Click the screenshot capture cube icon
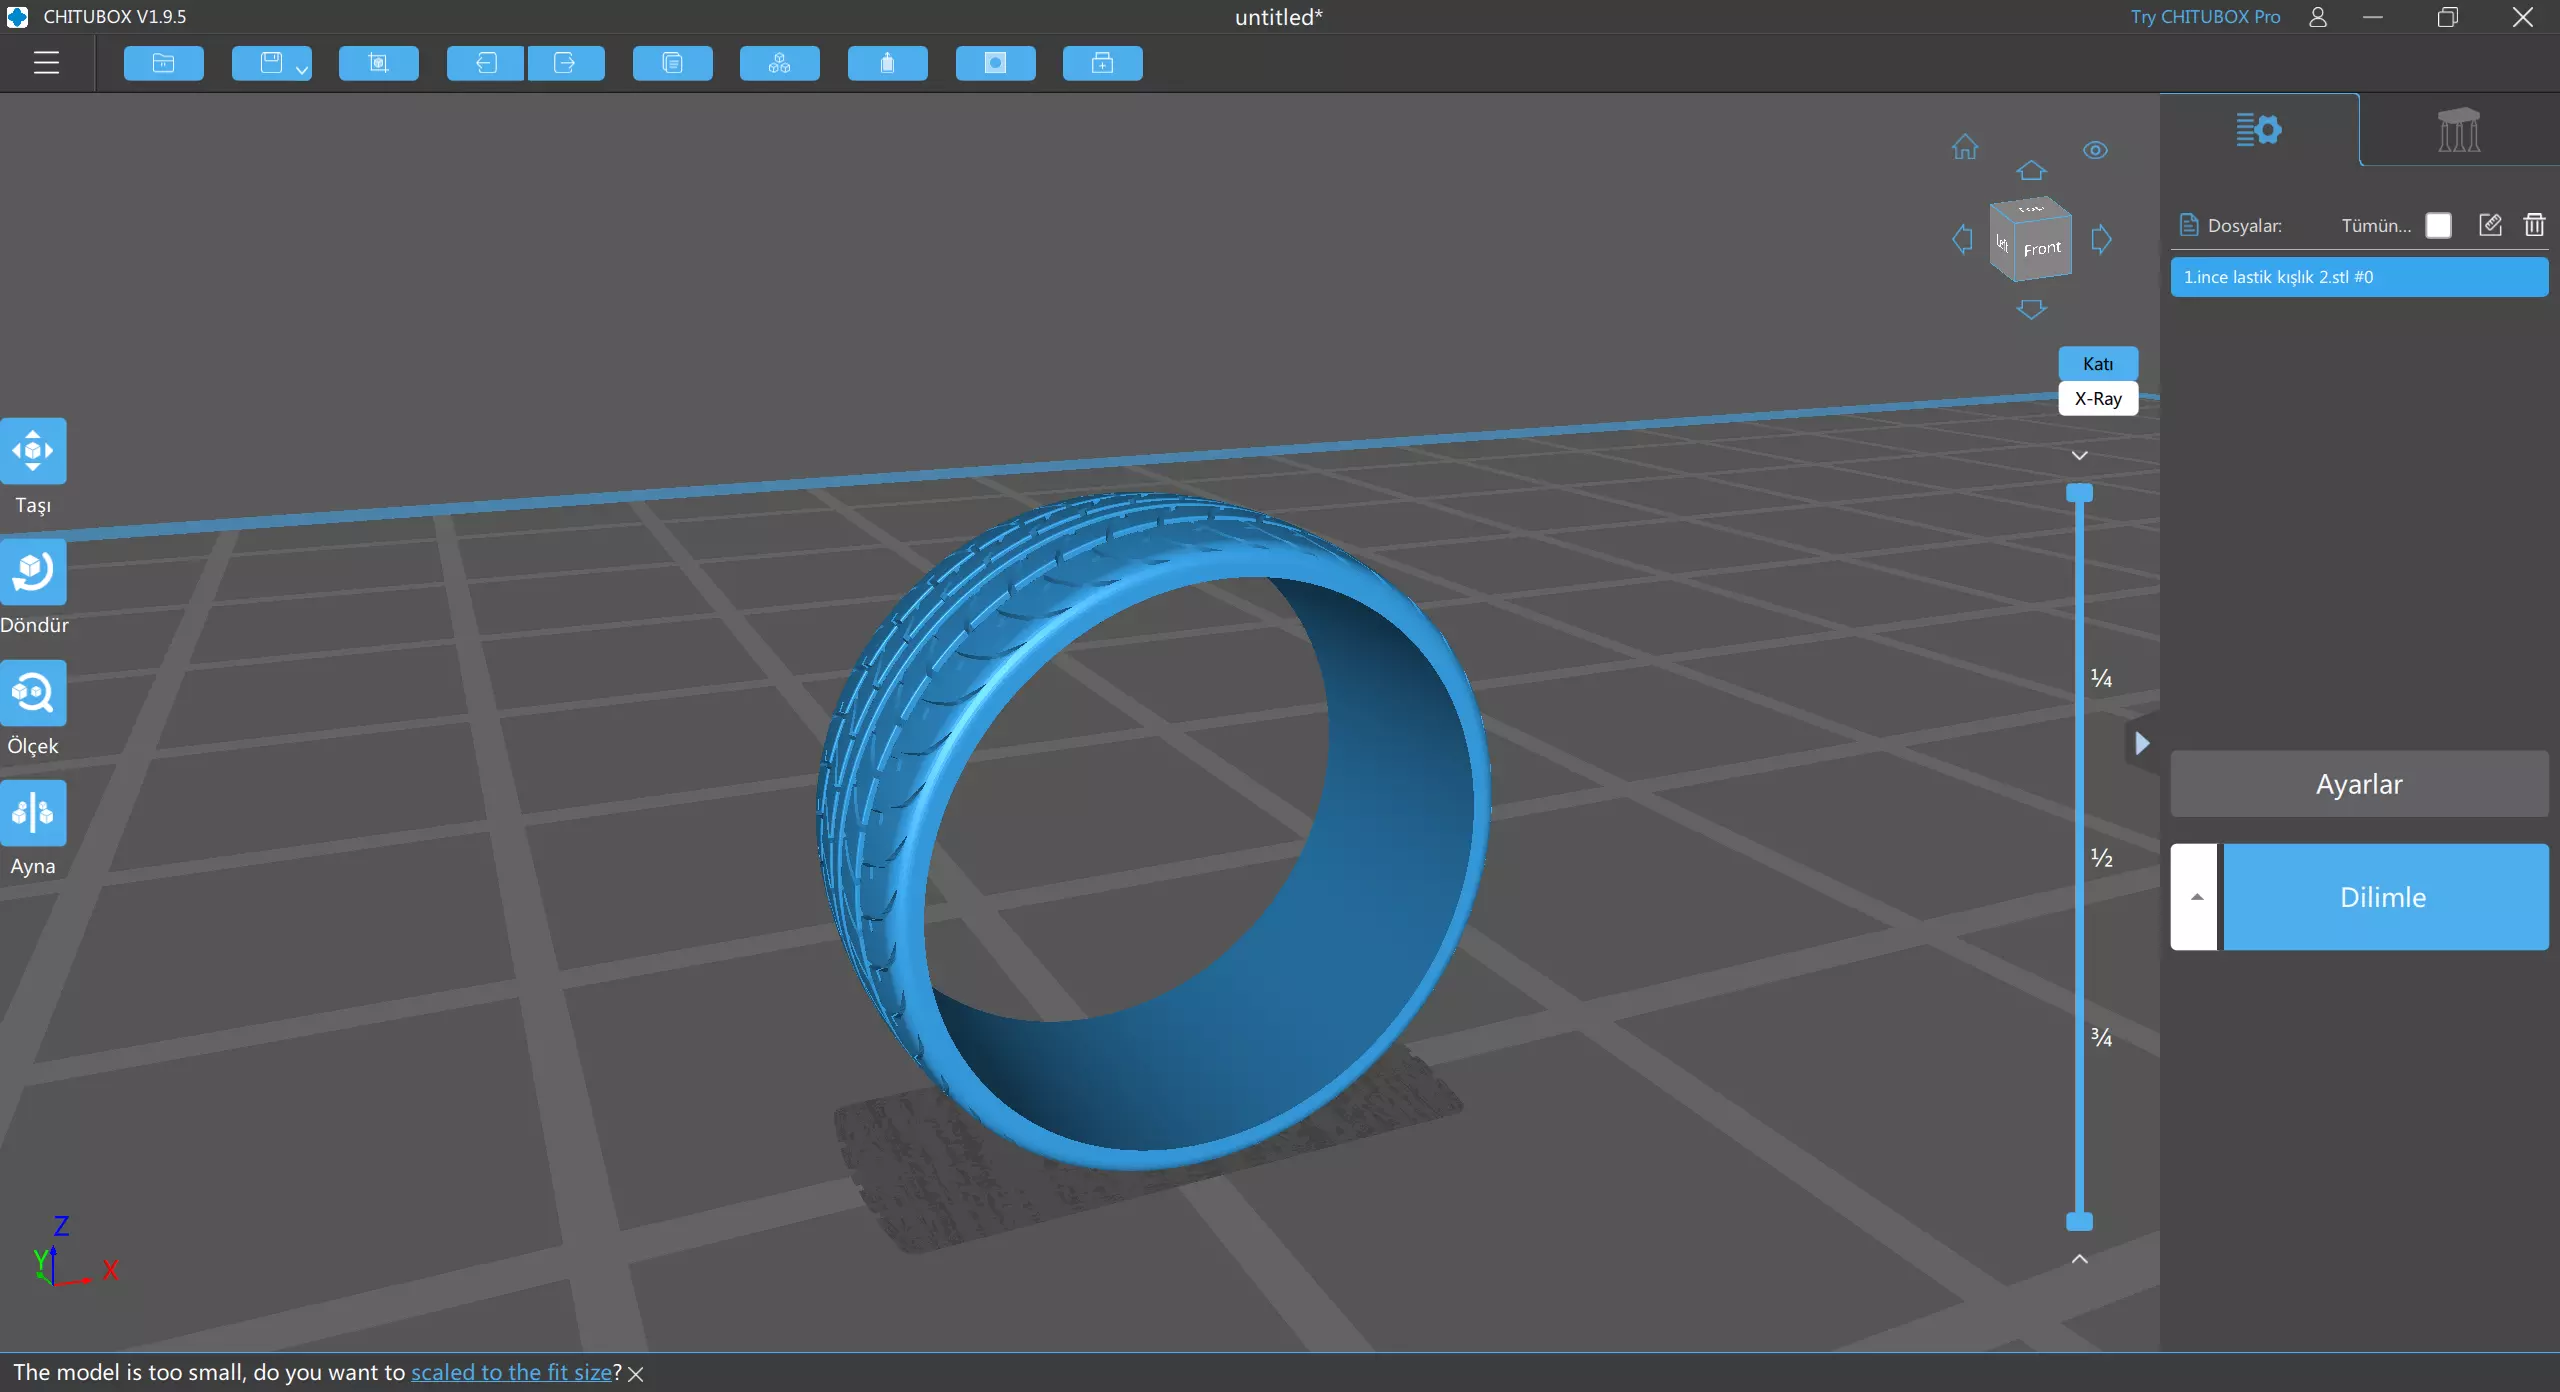 pos(379,63)
